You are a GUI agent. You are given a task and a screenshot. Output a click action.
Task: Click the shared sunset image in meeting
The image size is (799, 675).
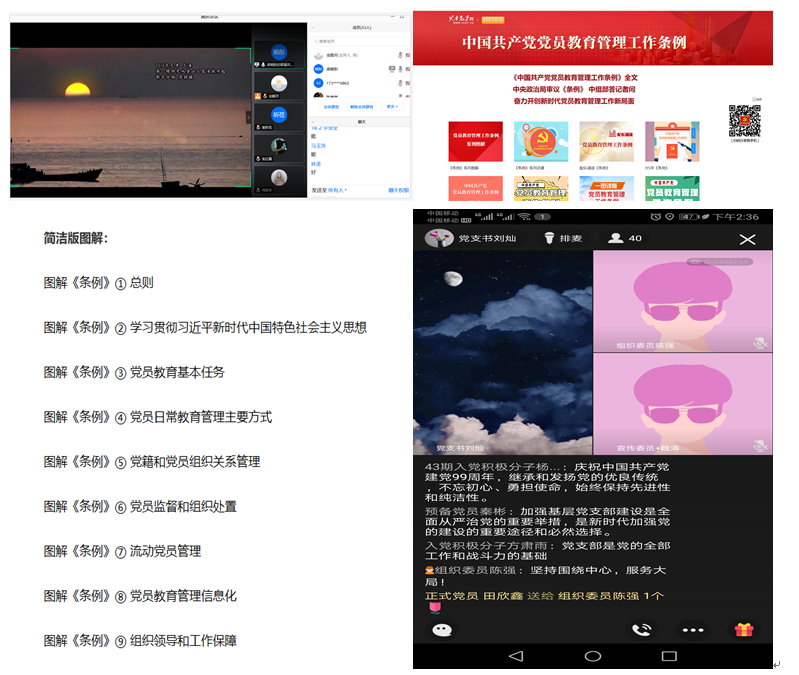click(x=130, y=117)
